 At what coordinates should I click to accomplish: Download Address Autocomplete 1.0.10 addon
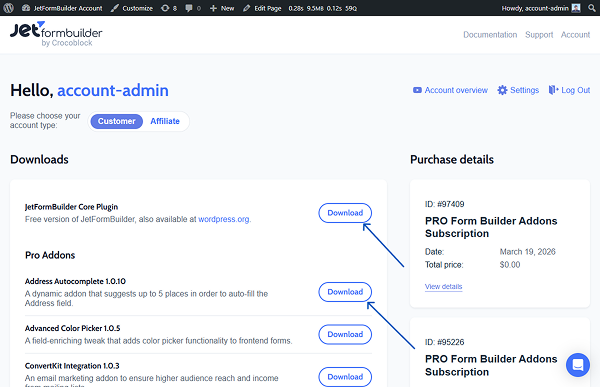345,292
